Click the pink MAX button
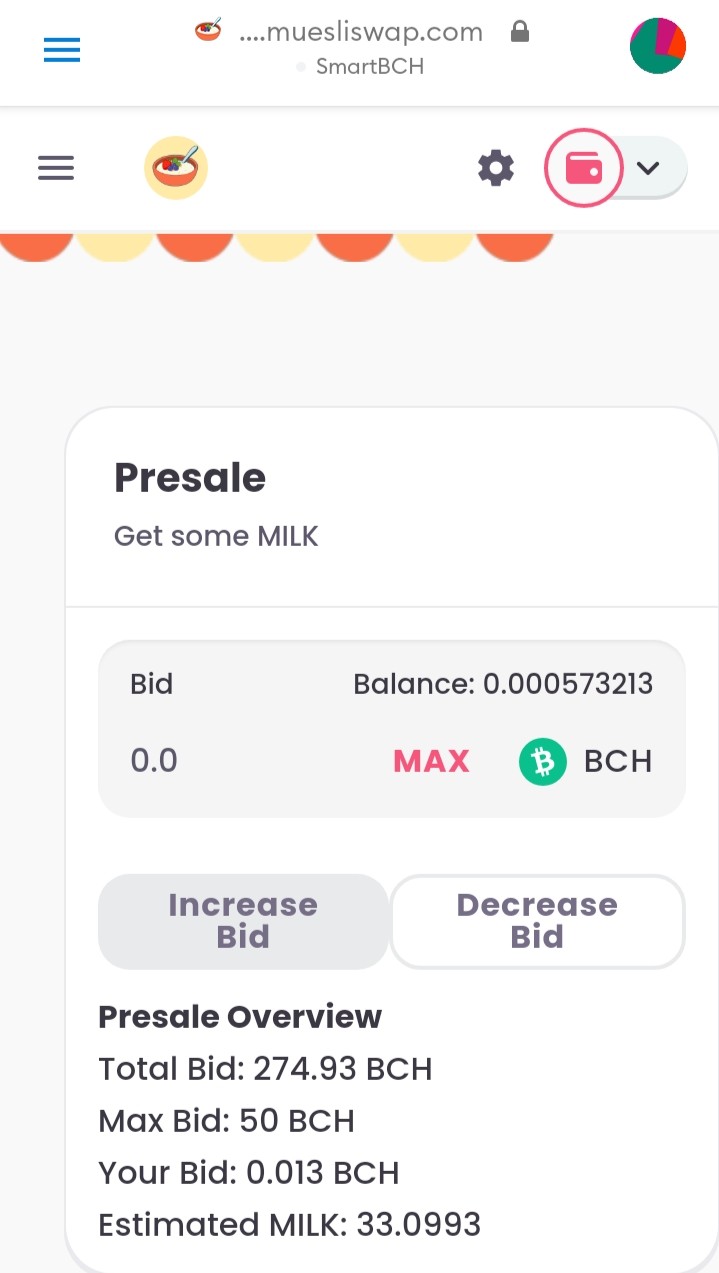The height and width of the screenshot is (1273, 719). (x=431, y=761)
